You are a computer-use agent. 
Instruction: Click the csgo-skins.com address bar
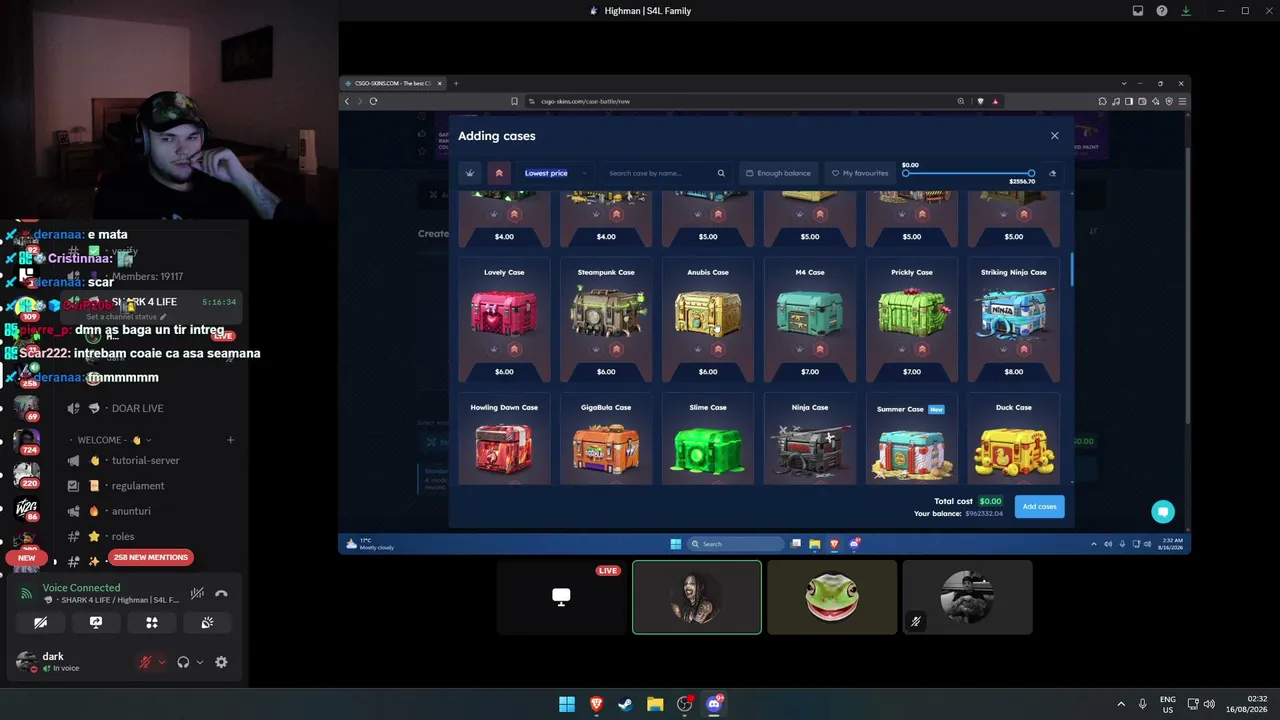tap(740, 101)
